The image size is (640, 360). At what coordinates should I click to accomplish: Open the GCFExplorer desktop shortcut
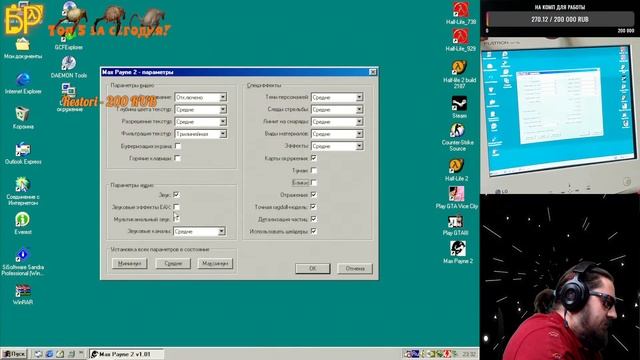coord(69,42)
